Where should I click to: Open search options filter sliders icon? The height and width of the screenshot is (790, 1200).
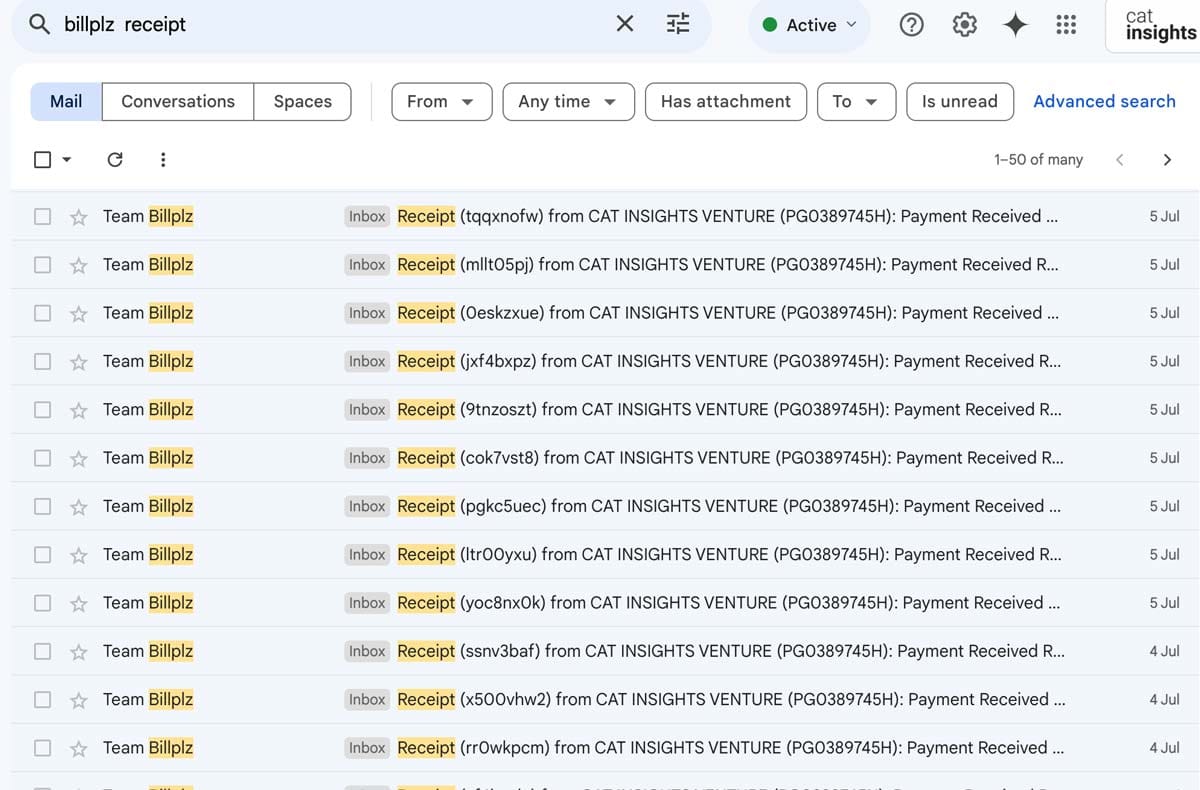tap(678, 24)
